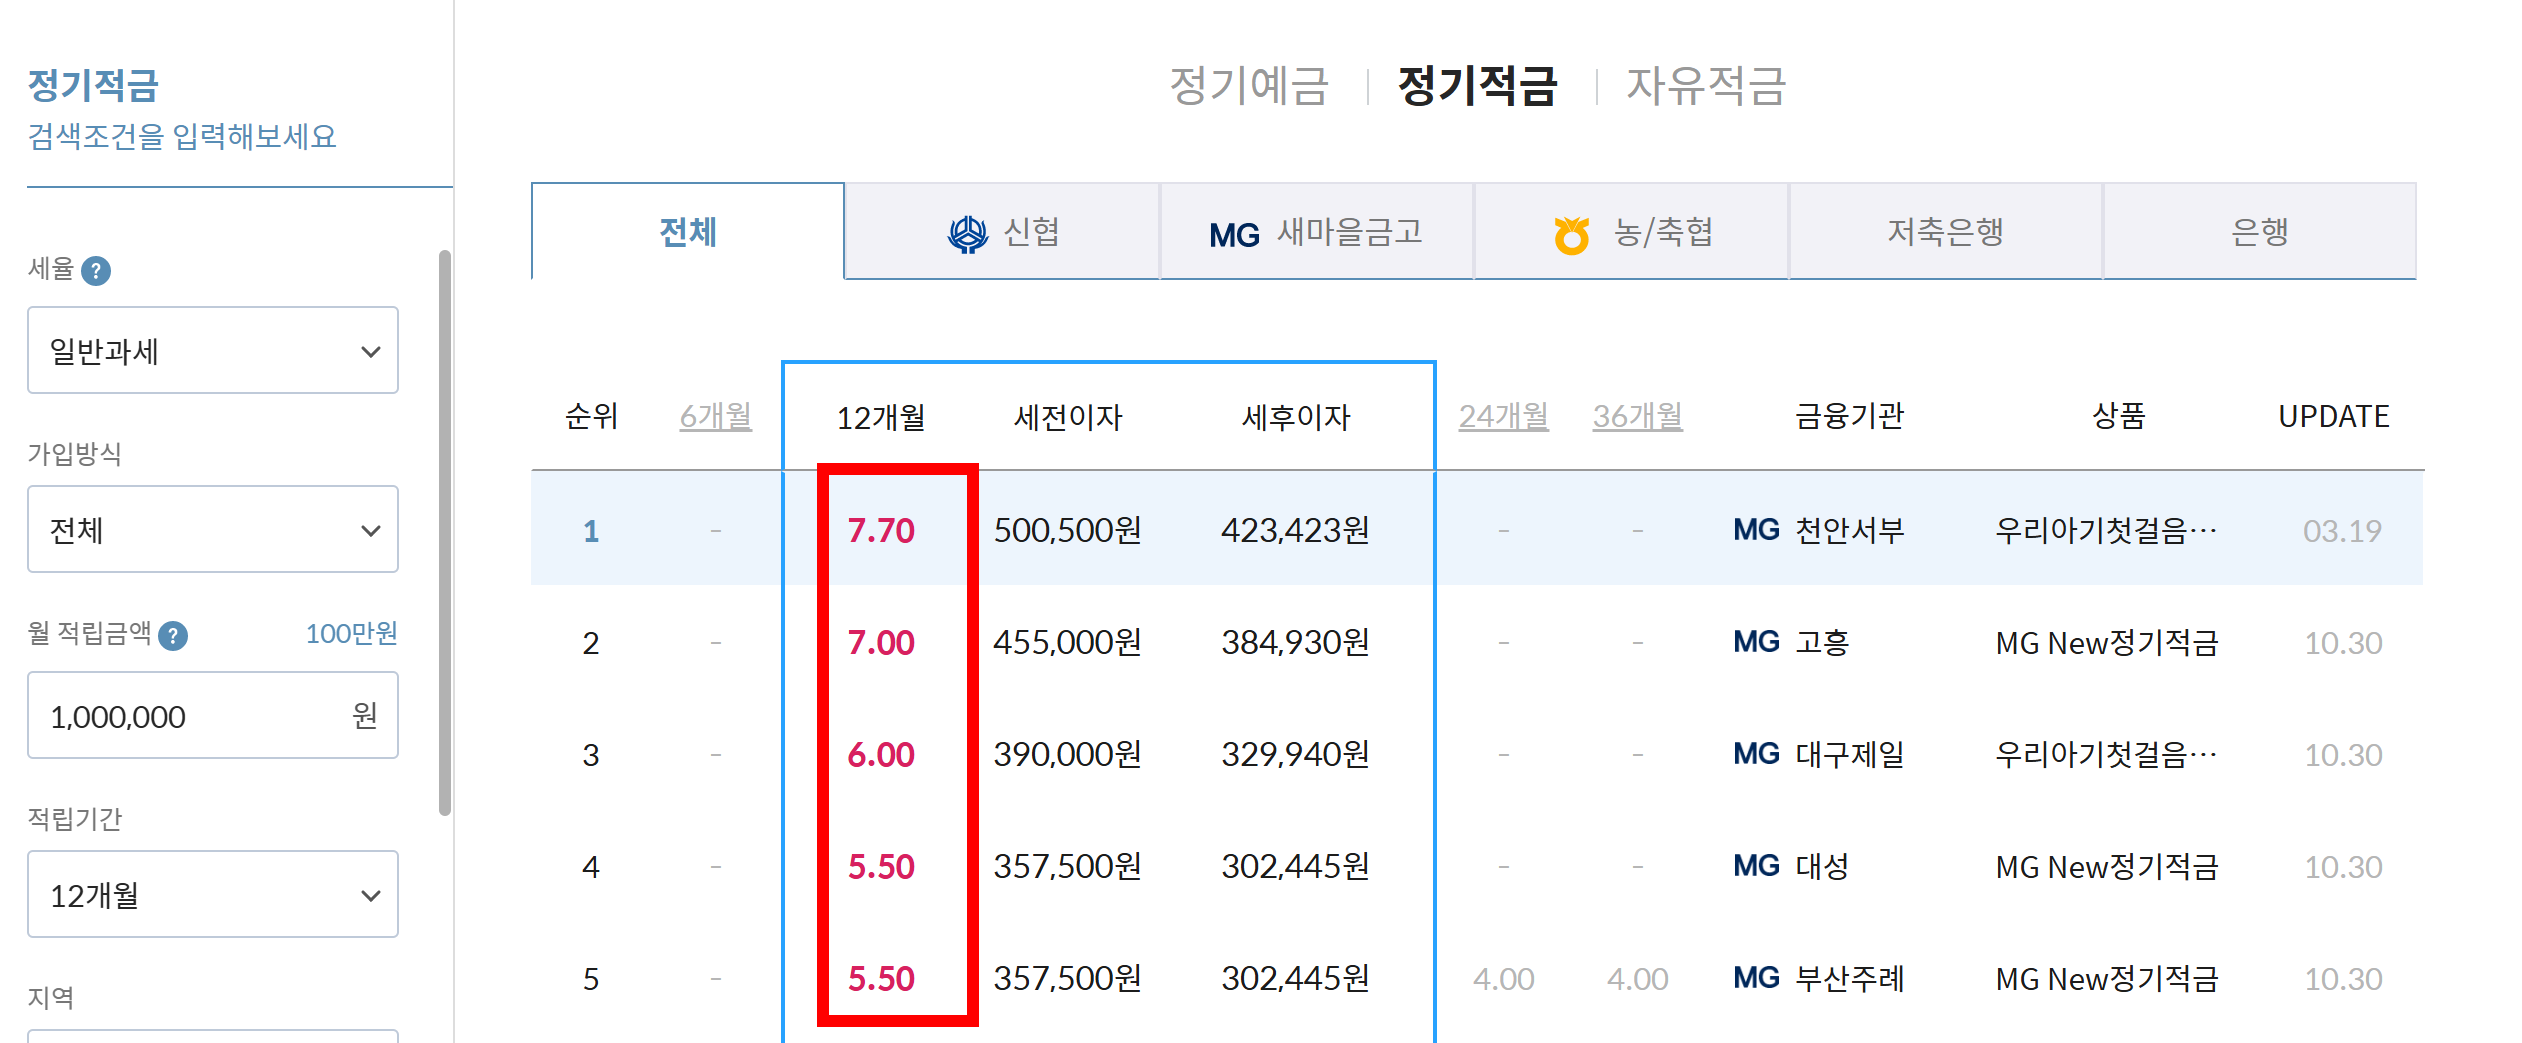Screen dimensions: 2522x1043
Task: Select the 저축은행 tab
Action: (1945, 231)
